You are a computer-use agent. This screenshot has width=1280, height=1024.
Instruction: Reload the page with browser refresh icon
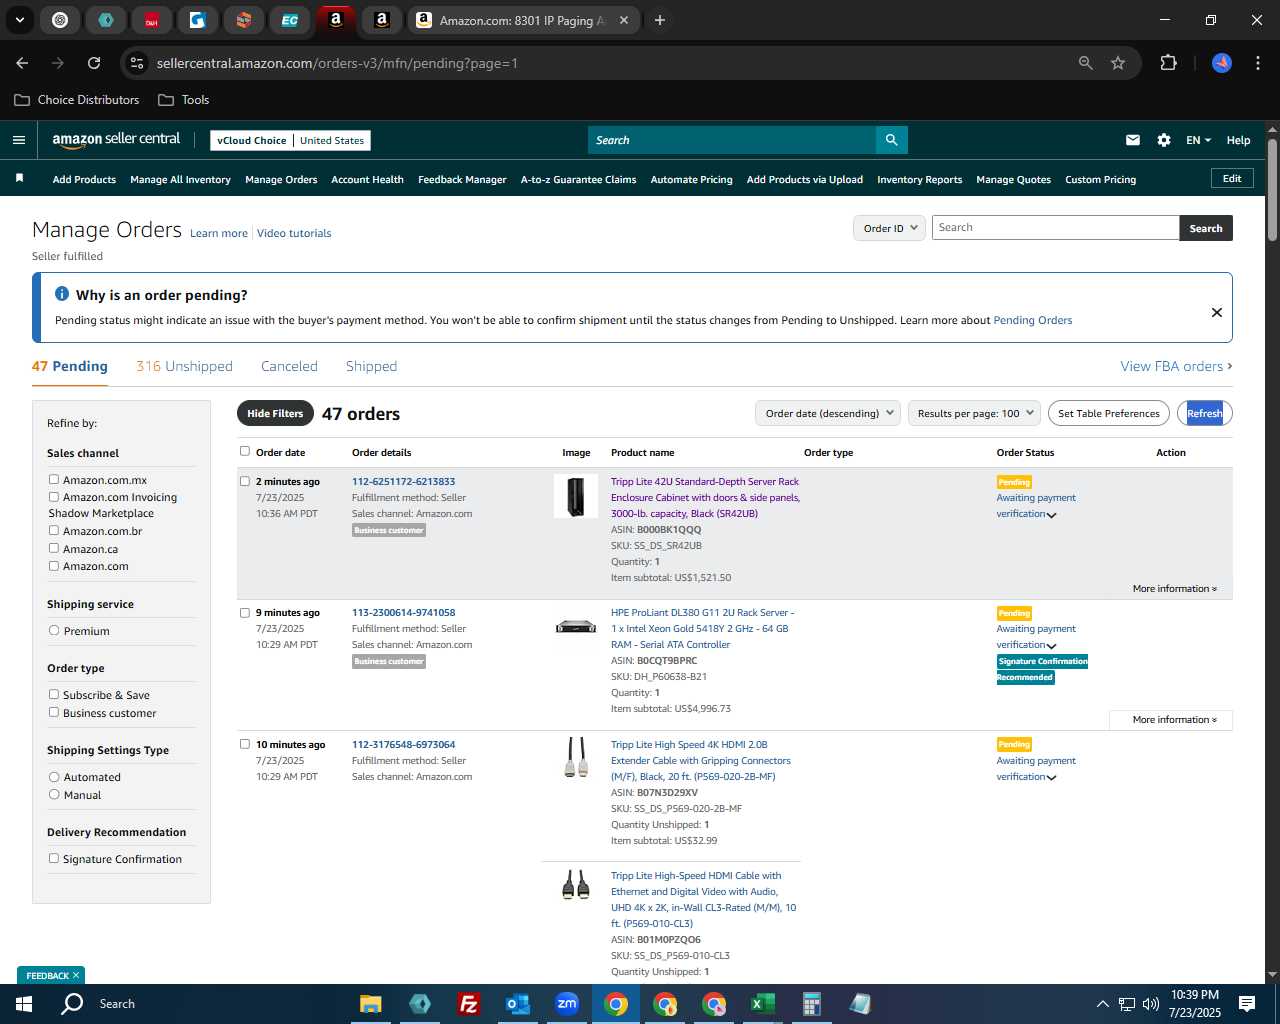point(94,63)
